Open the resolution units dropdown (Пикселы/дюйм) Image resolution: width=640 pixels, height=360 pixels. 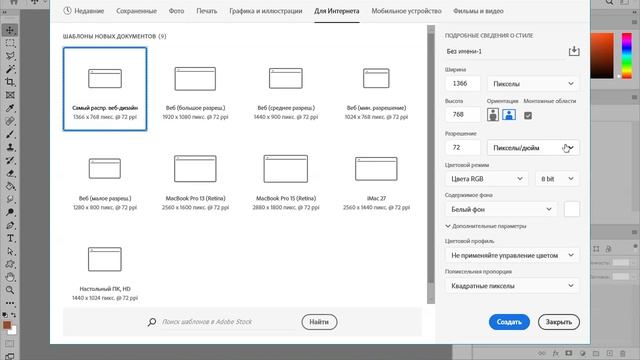pyautogui.click(x=533, y=148)
